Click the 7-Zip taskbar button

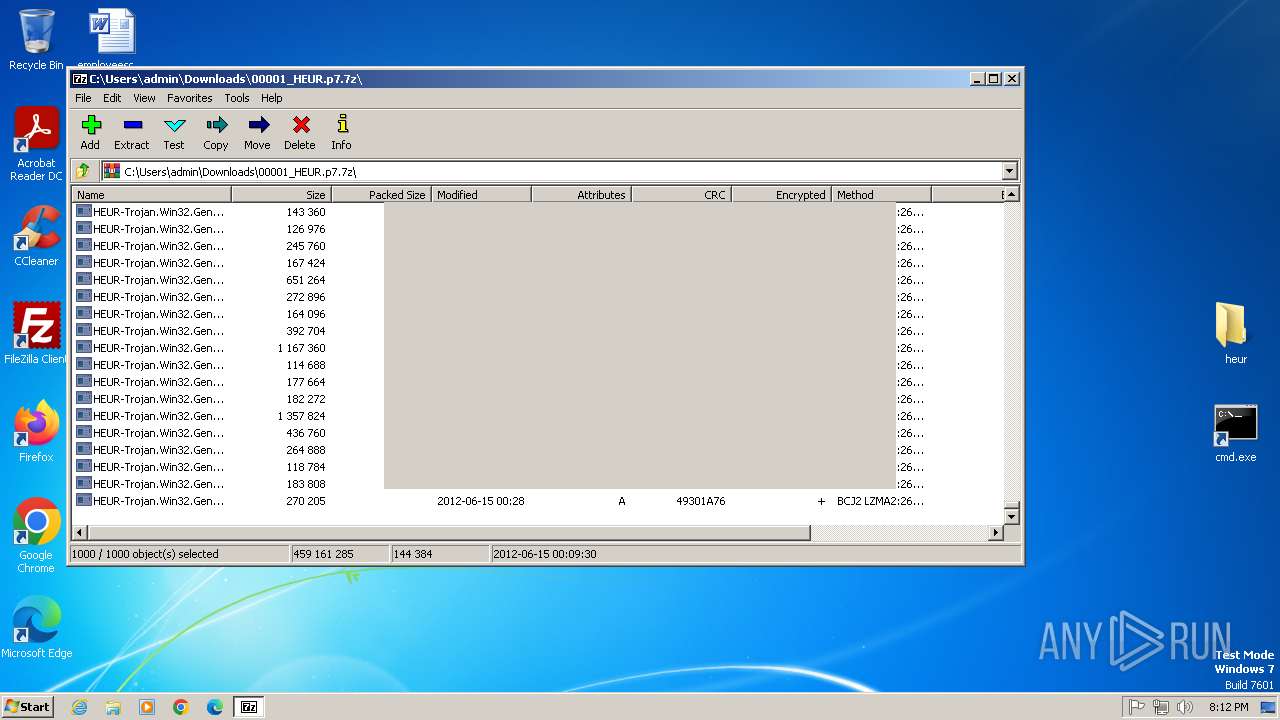coord(249,707)
